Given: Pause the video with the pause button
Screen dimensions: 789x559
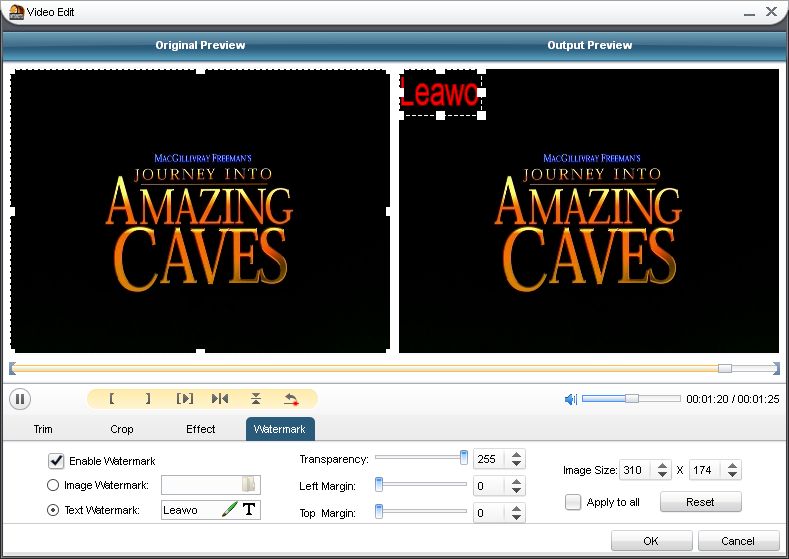Looking at the screenshot, I should (x=20, y=400).
